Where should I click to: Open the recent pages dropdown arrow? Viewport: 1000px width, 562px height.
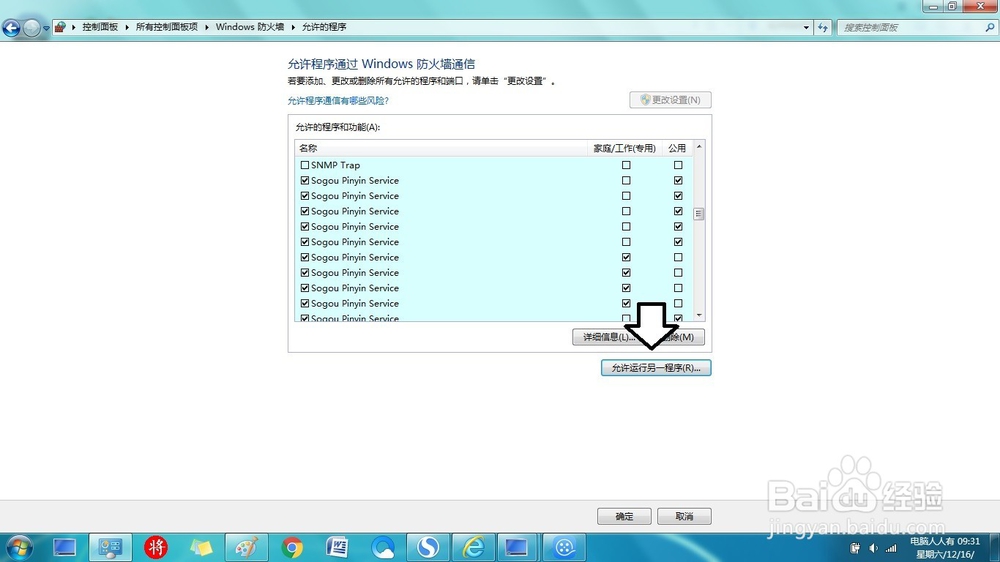coord(46,28)
